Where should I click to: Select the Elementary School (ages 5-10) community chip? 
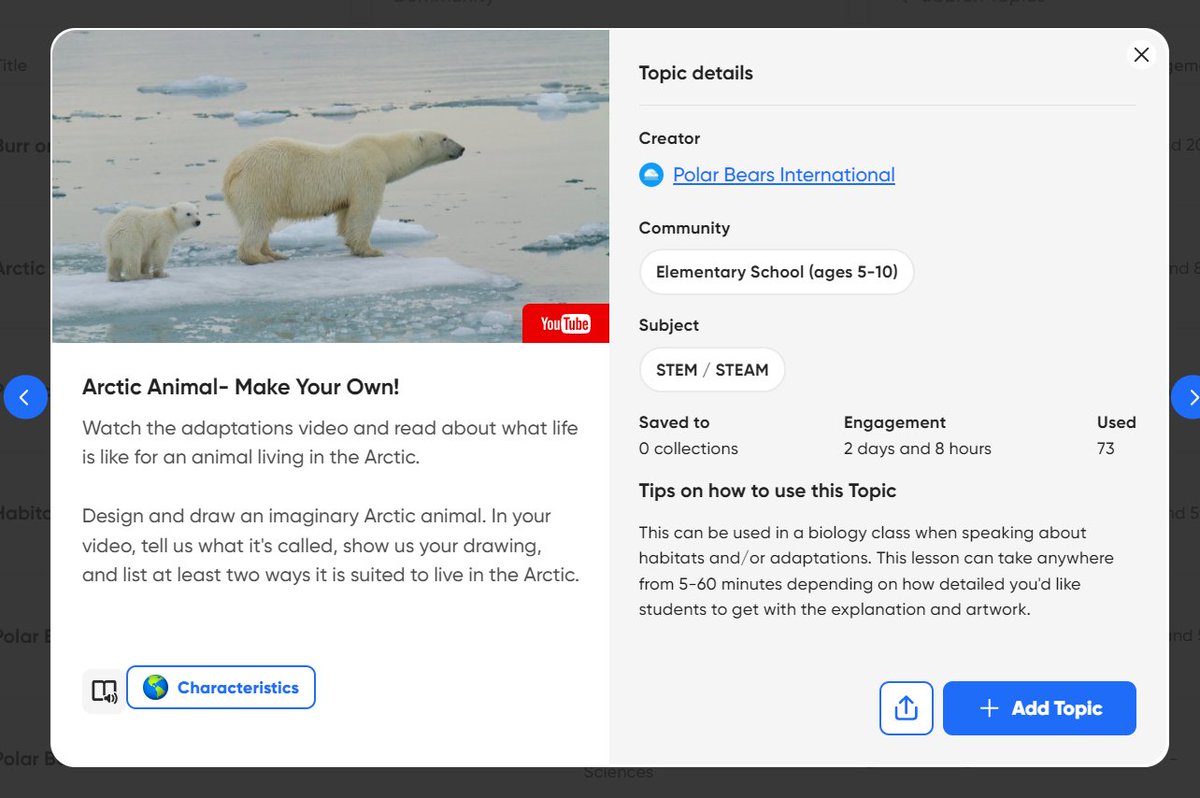coord(777,272)
